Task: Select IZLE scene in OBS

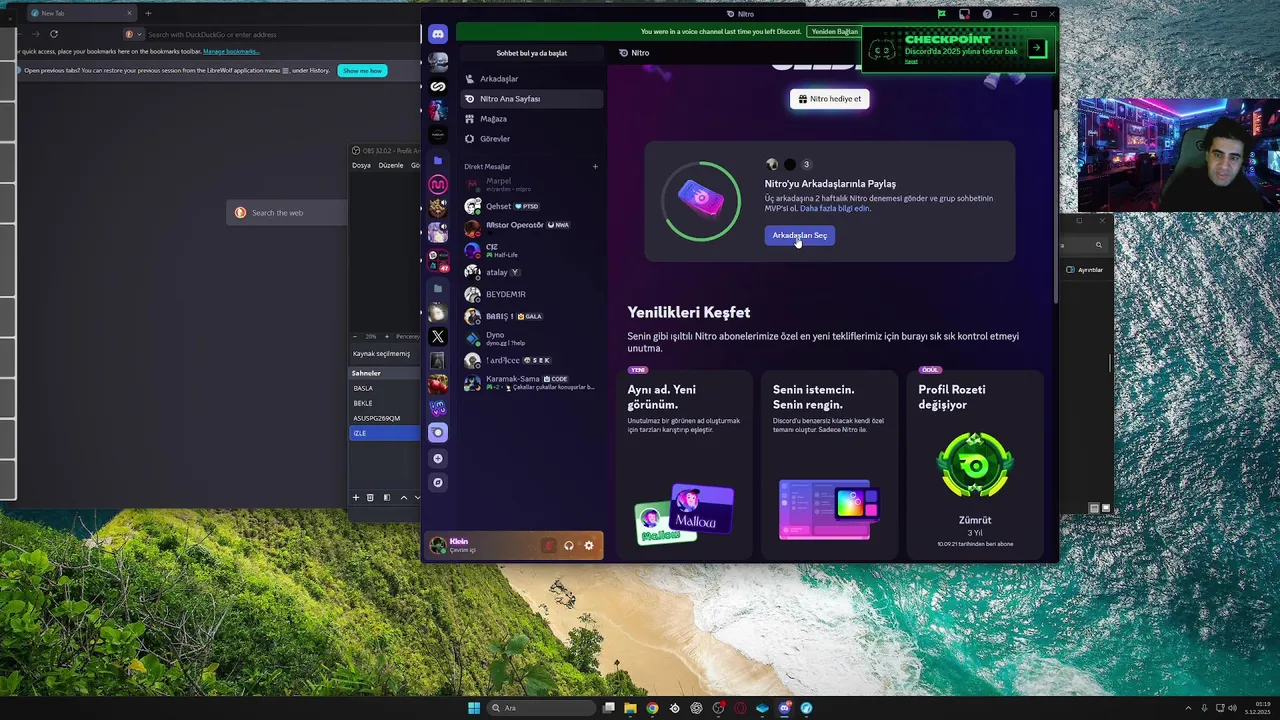Action: tap(385, 433)
